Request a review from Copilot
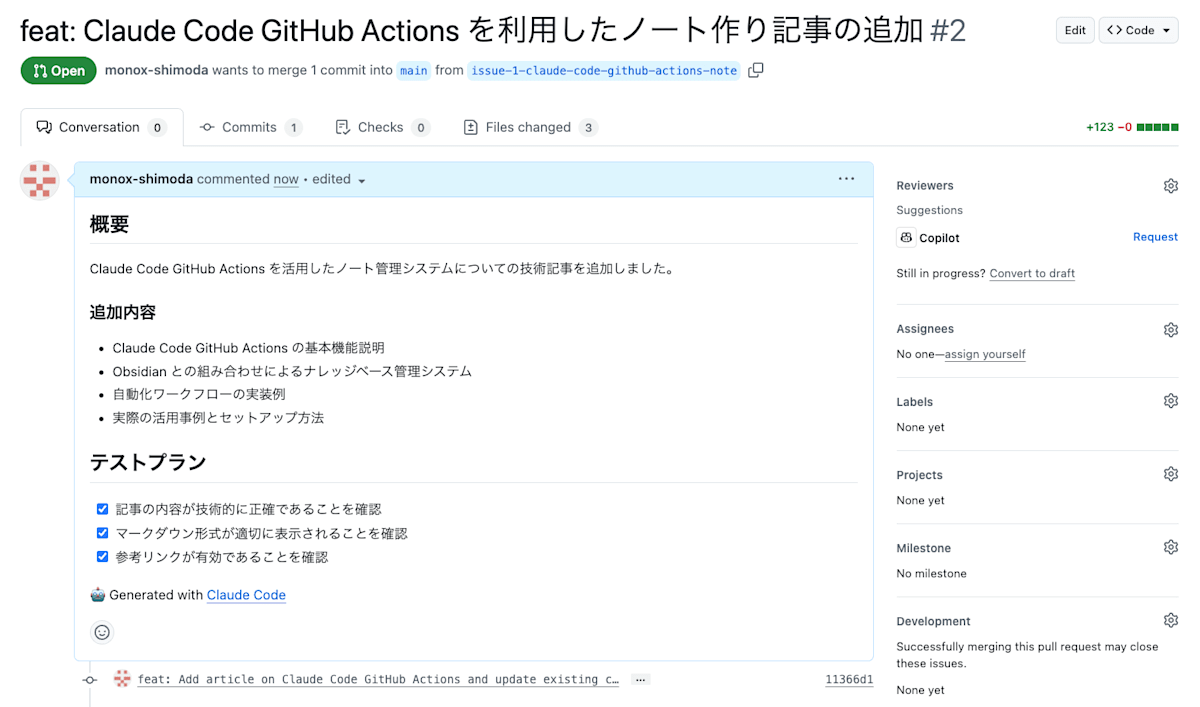1200x707 pixels. (x=1155, y=237)
